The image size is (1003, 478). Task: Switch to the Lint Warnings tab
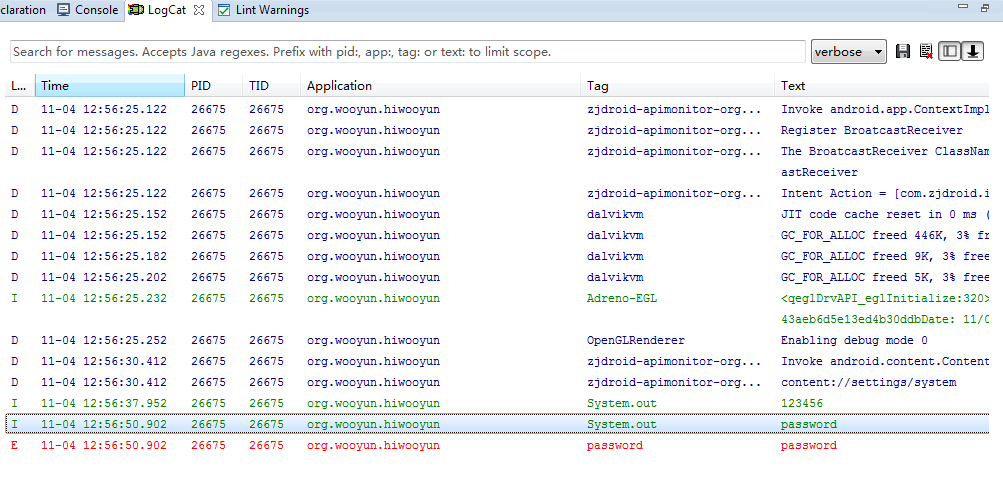pos(264,10)
